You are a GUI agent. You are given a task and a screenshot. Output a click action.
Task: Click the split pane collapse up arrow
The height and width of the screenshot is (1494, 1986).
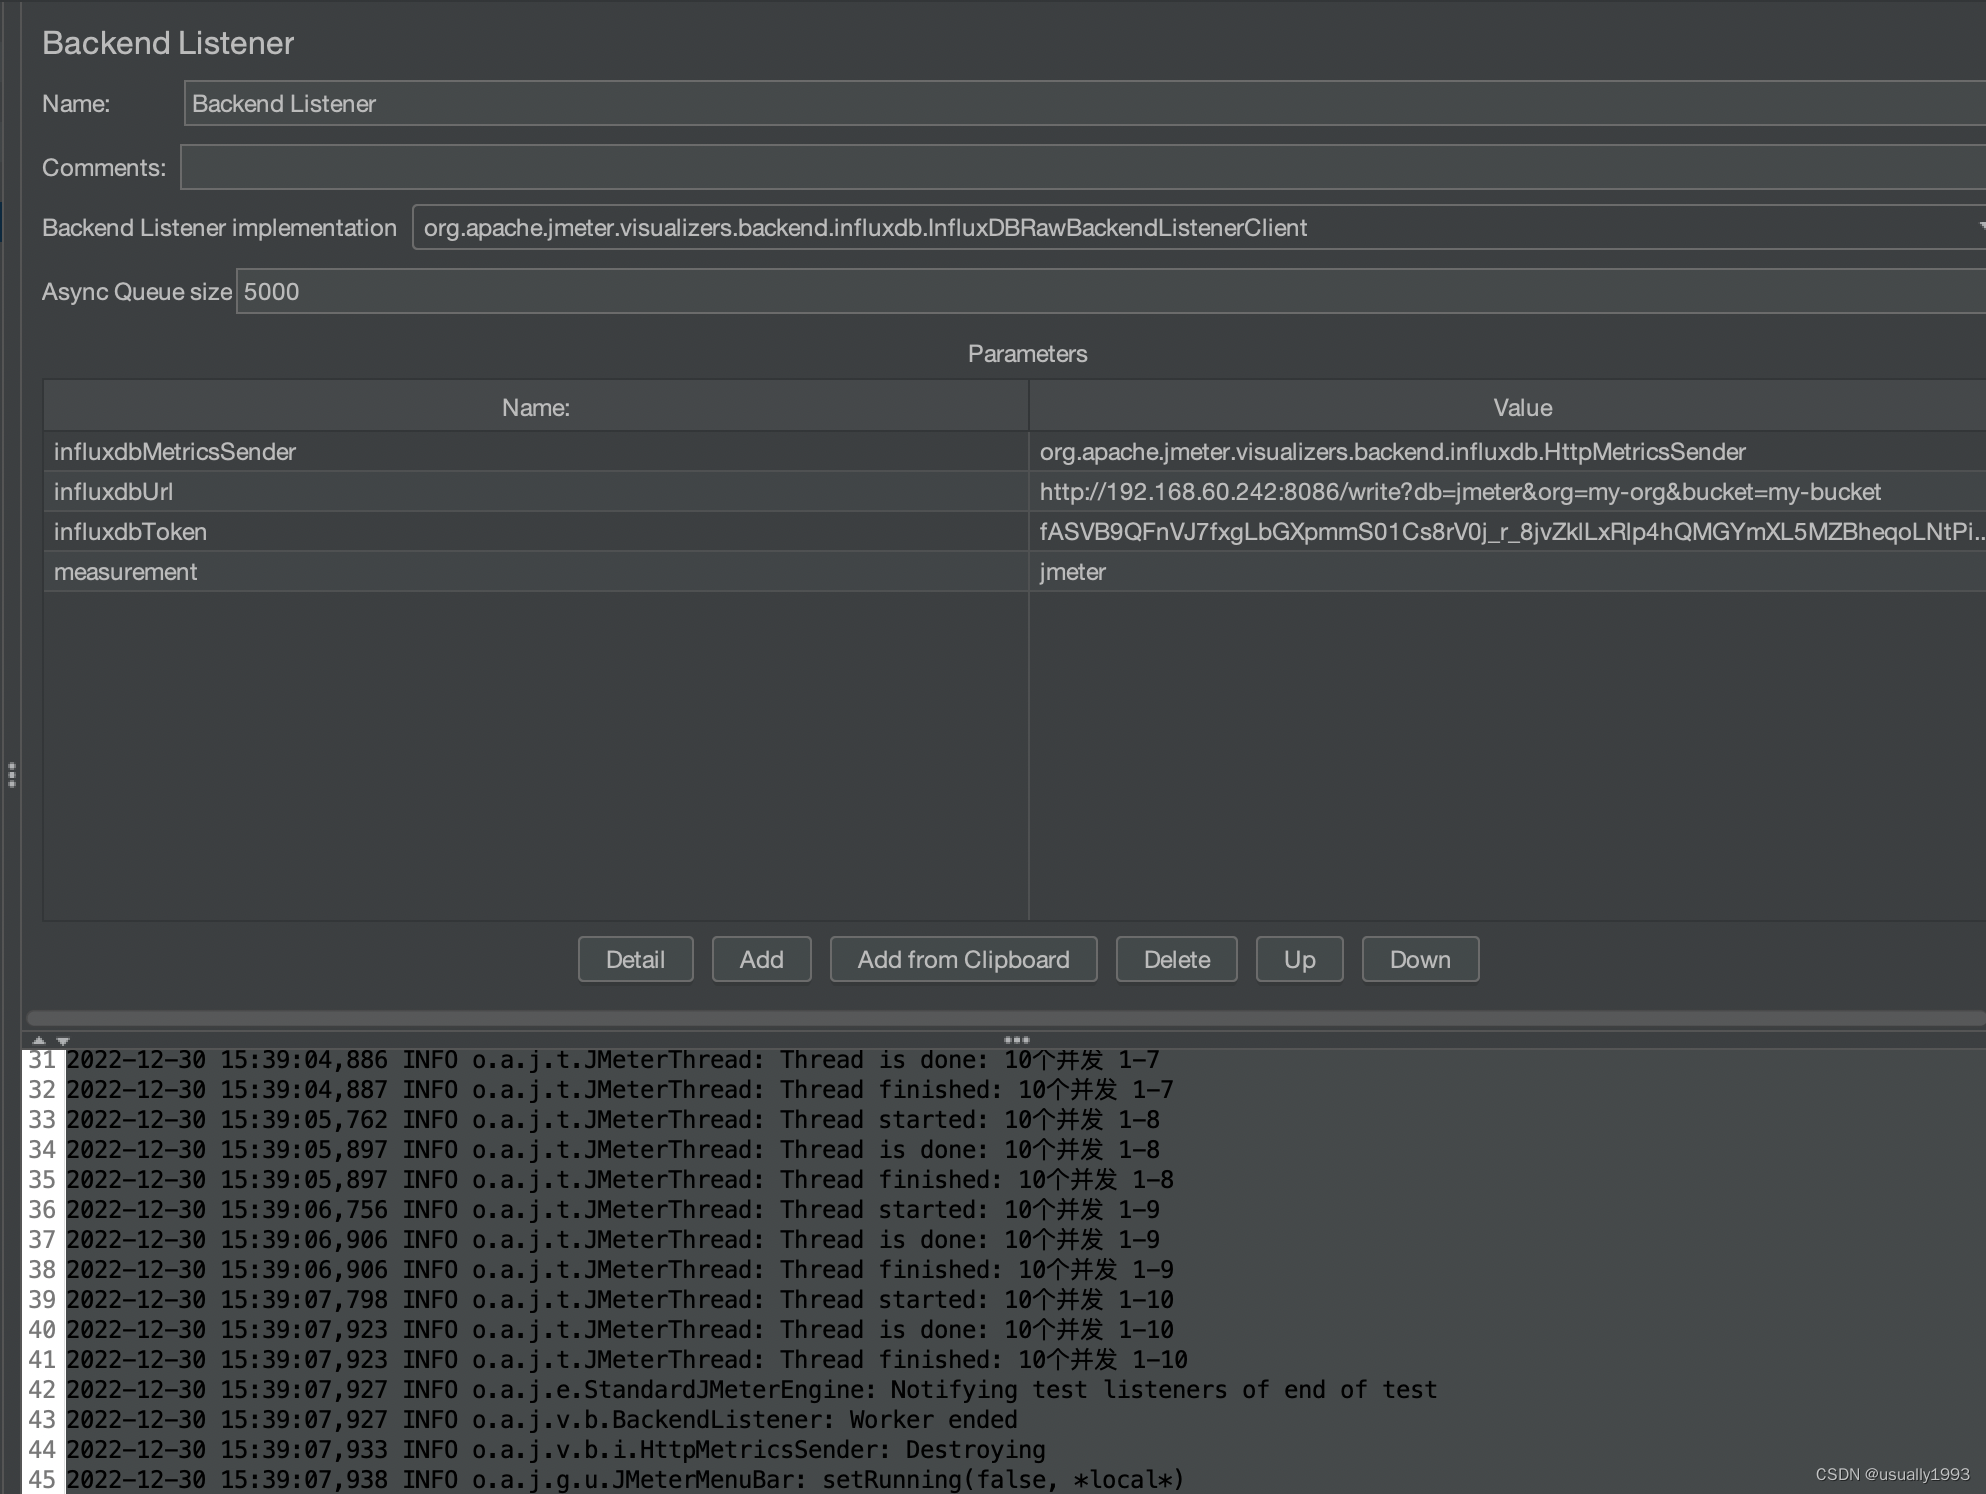click(39, 1041)
